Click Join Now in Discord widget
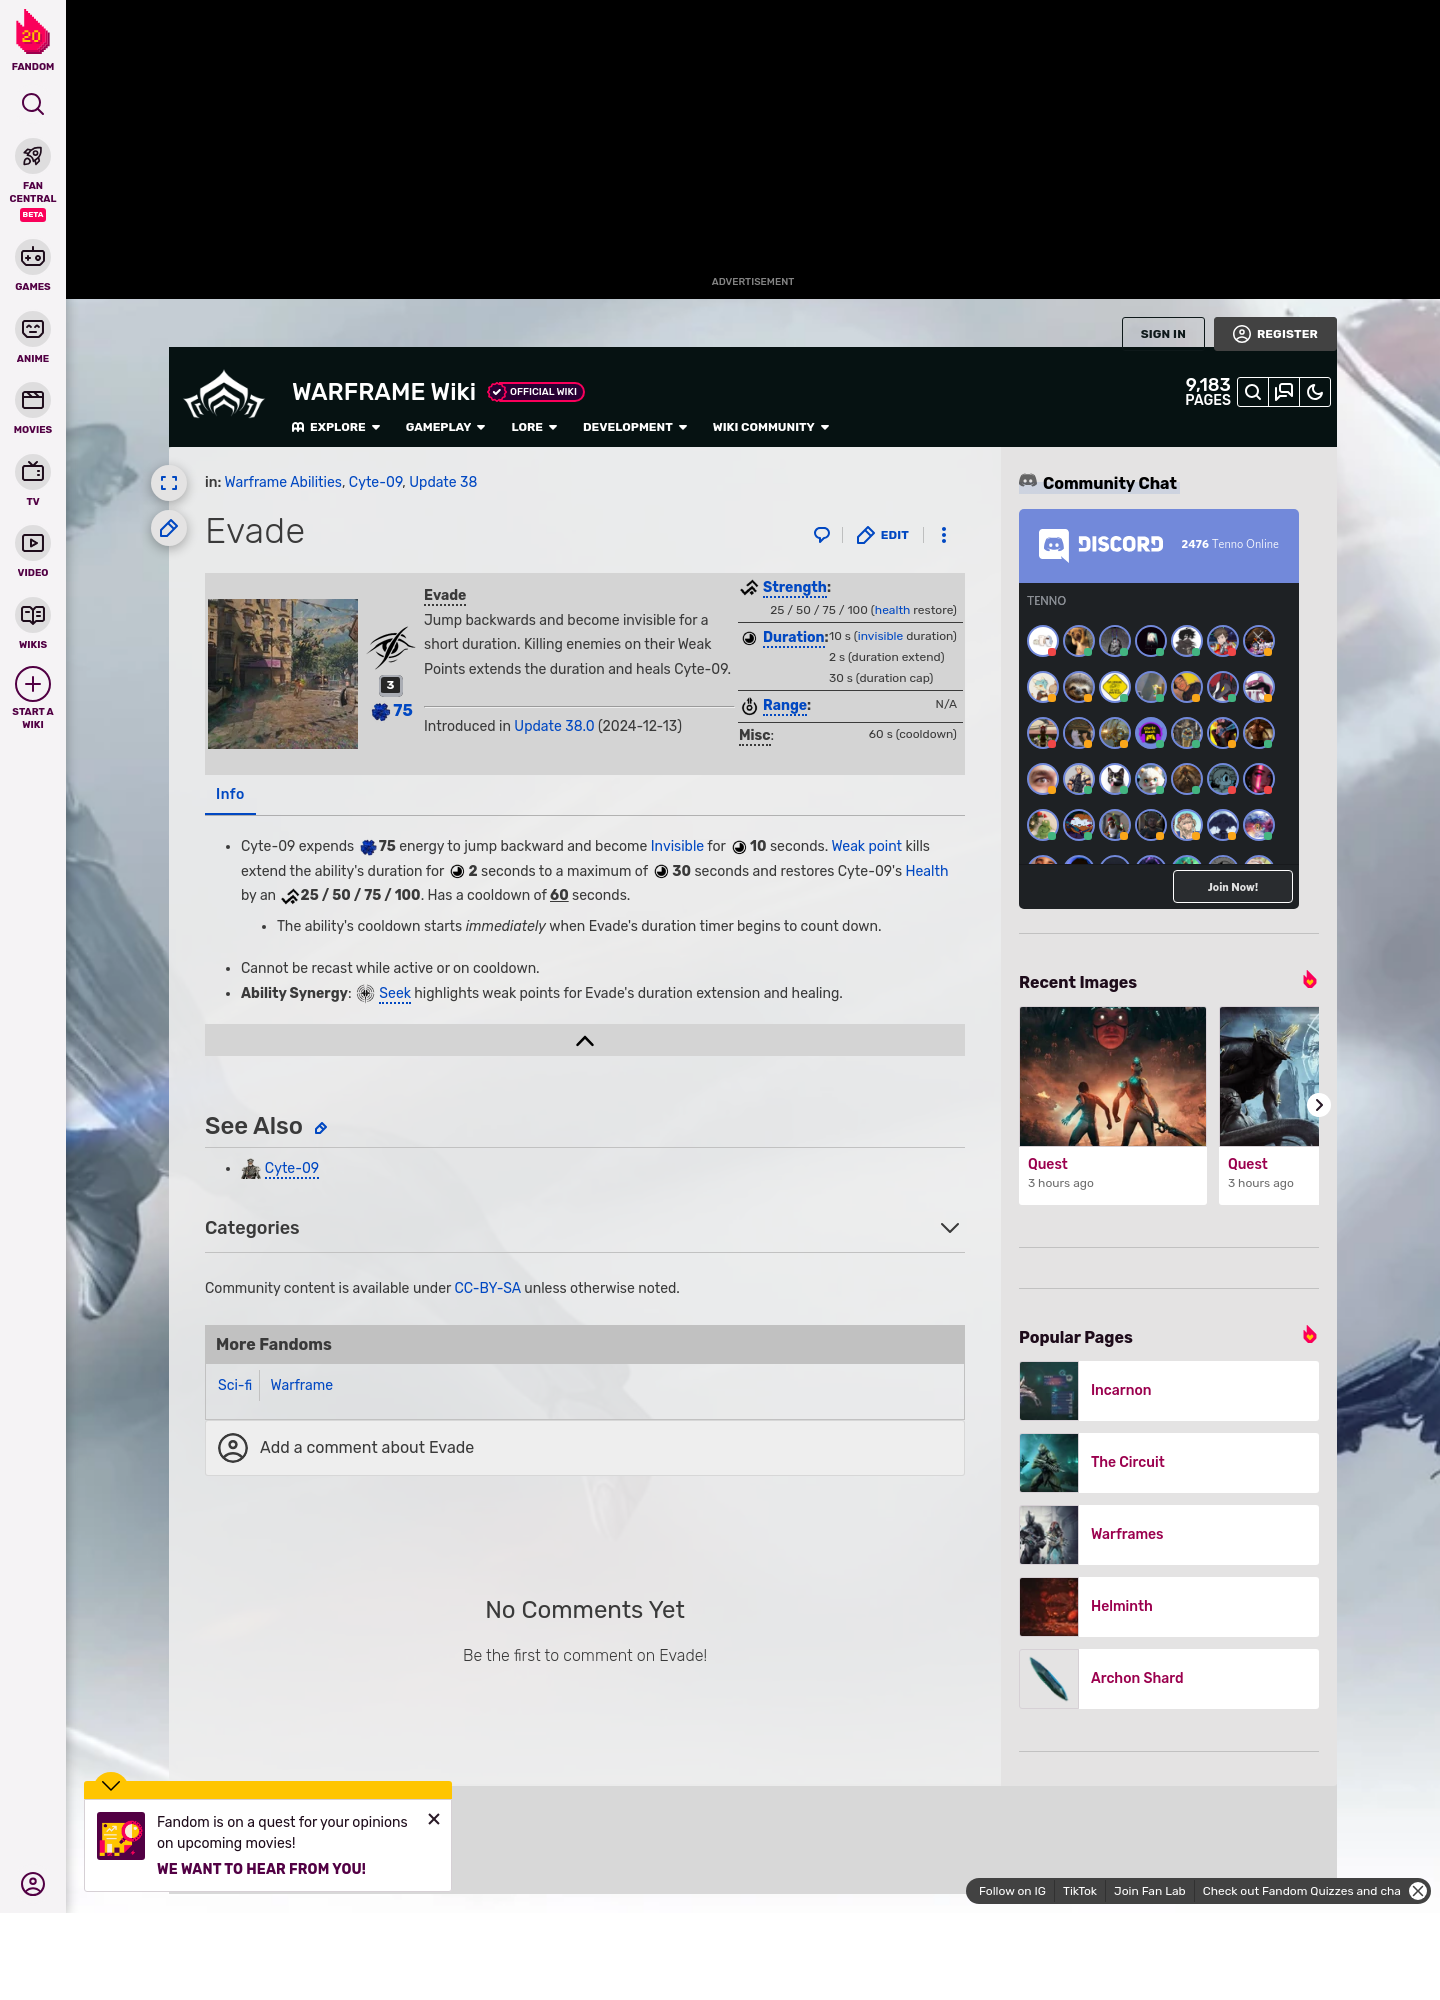Image resolution: width=1440 pixels, height=2000 pixels. click(1232, 887)
